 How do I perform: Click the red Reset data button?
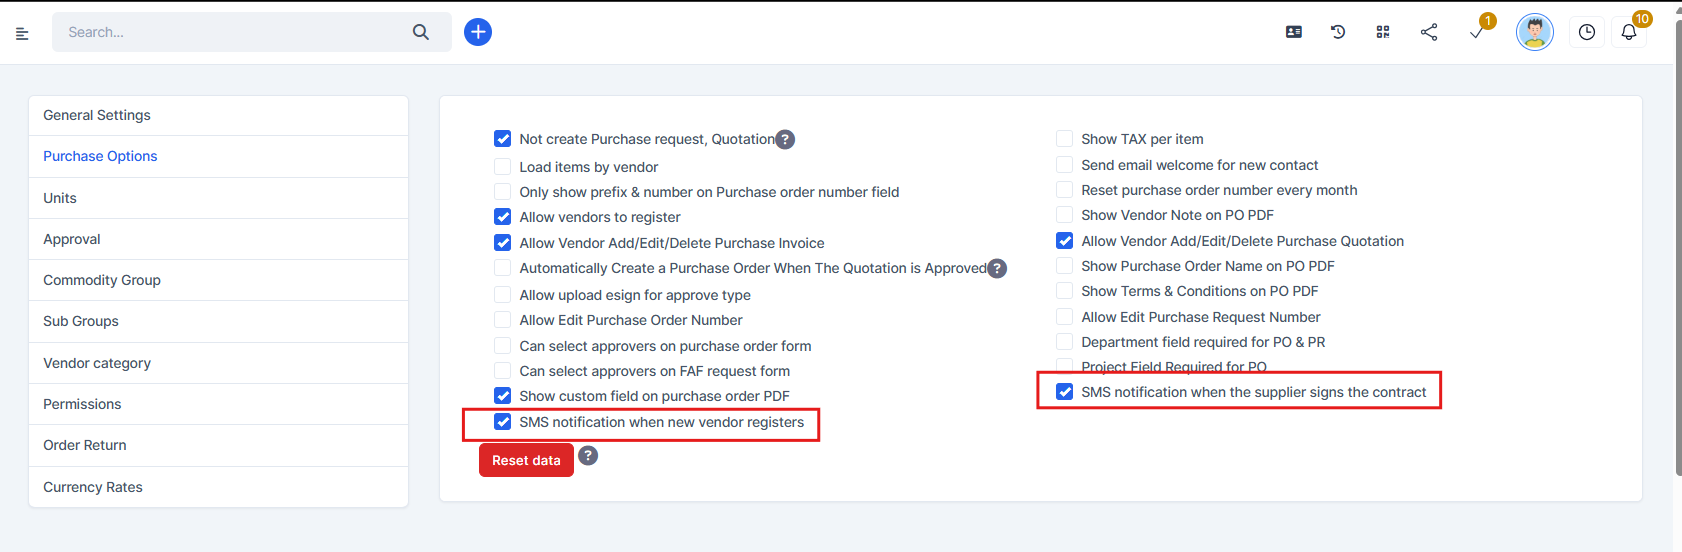pyautogui.click(x=526, y=460)
